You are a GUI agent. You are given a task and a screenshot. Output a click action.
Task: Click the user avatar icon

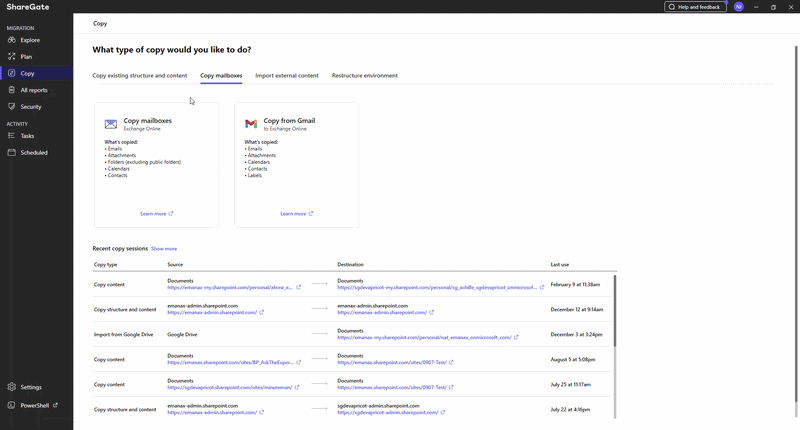[739, 7]
